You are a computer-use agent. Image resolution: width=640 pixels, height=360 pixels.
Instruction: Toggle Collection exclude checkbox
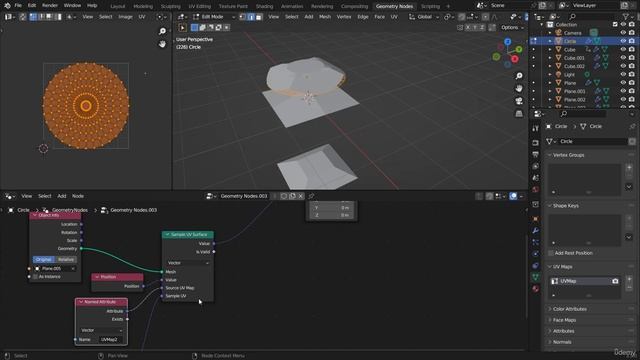(x=615, y=24)
